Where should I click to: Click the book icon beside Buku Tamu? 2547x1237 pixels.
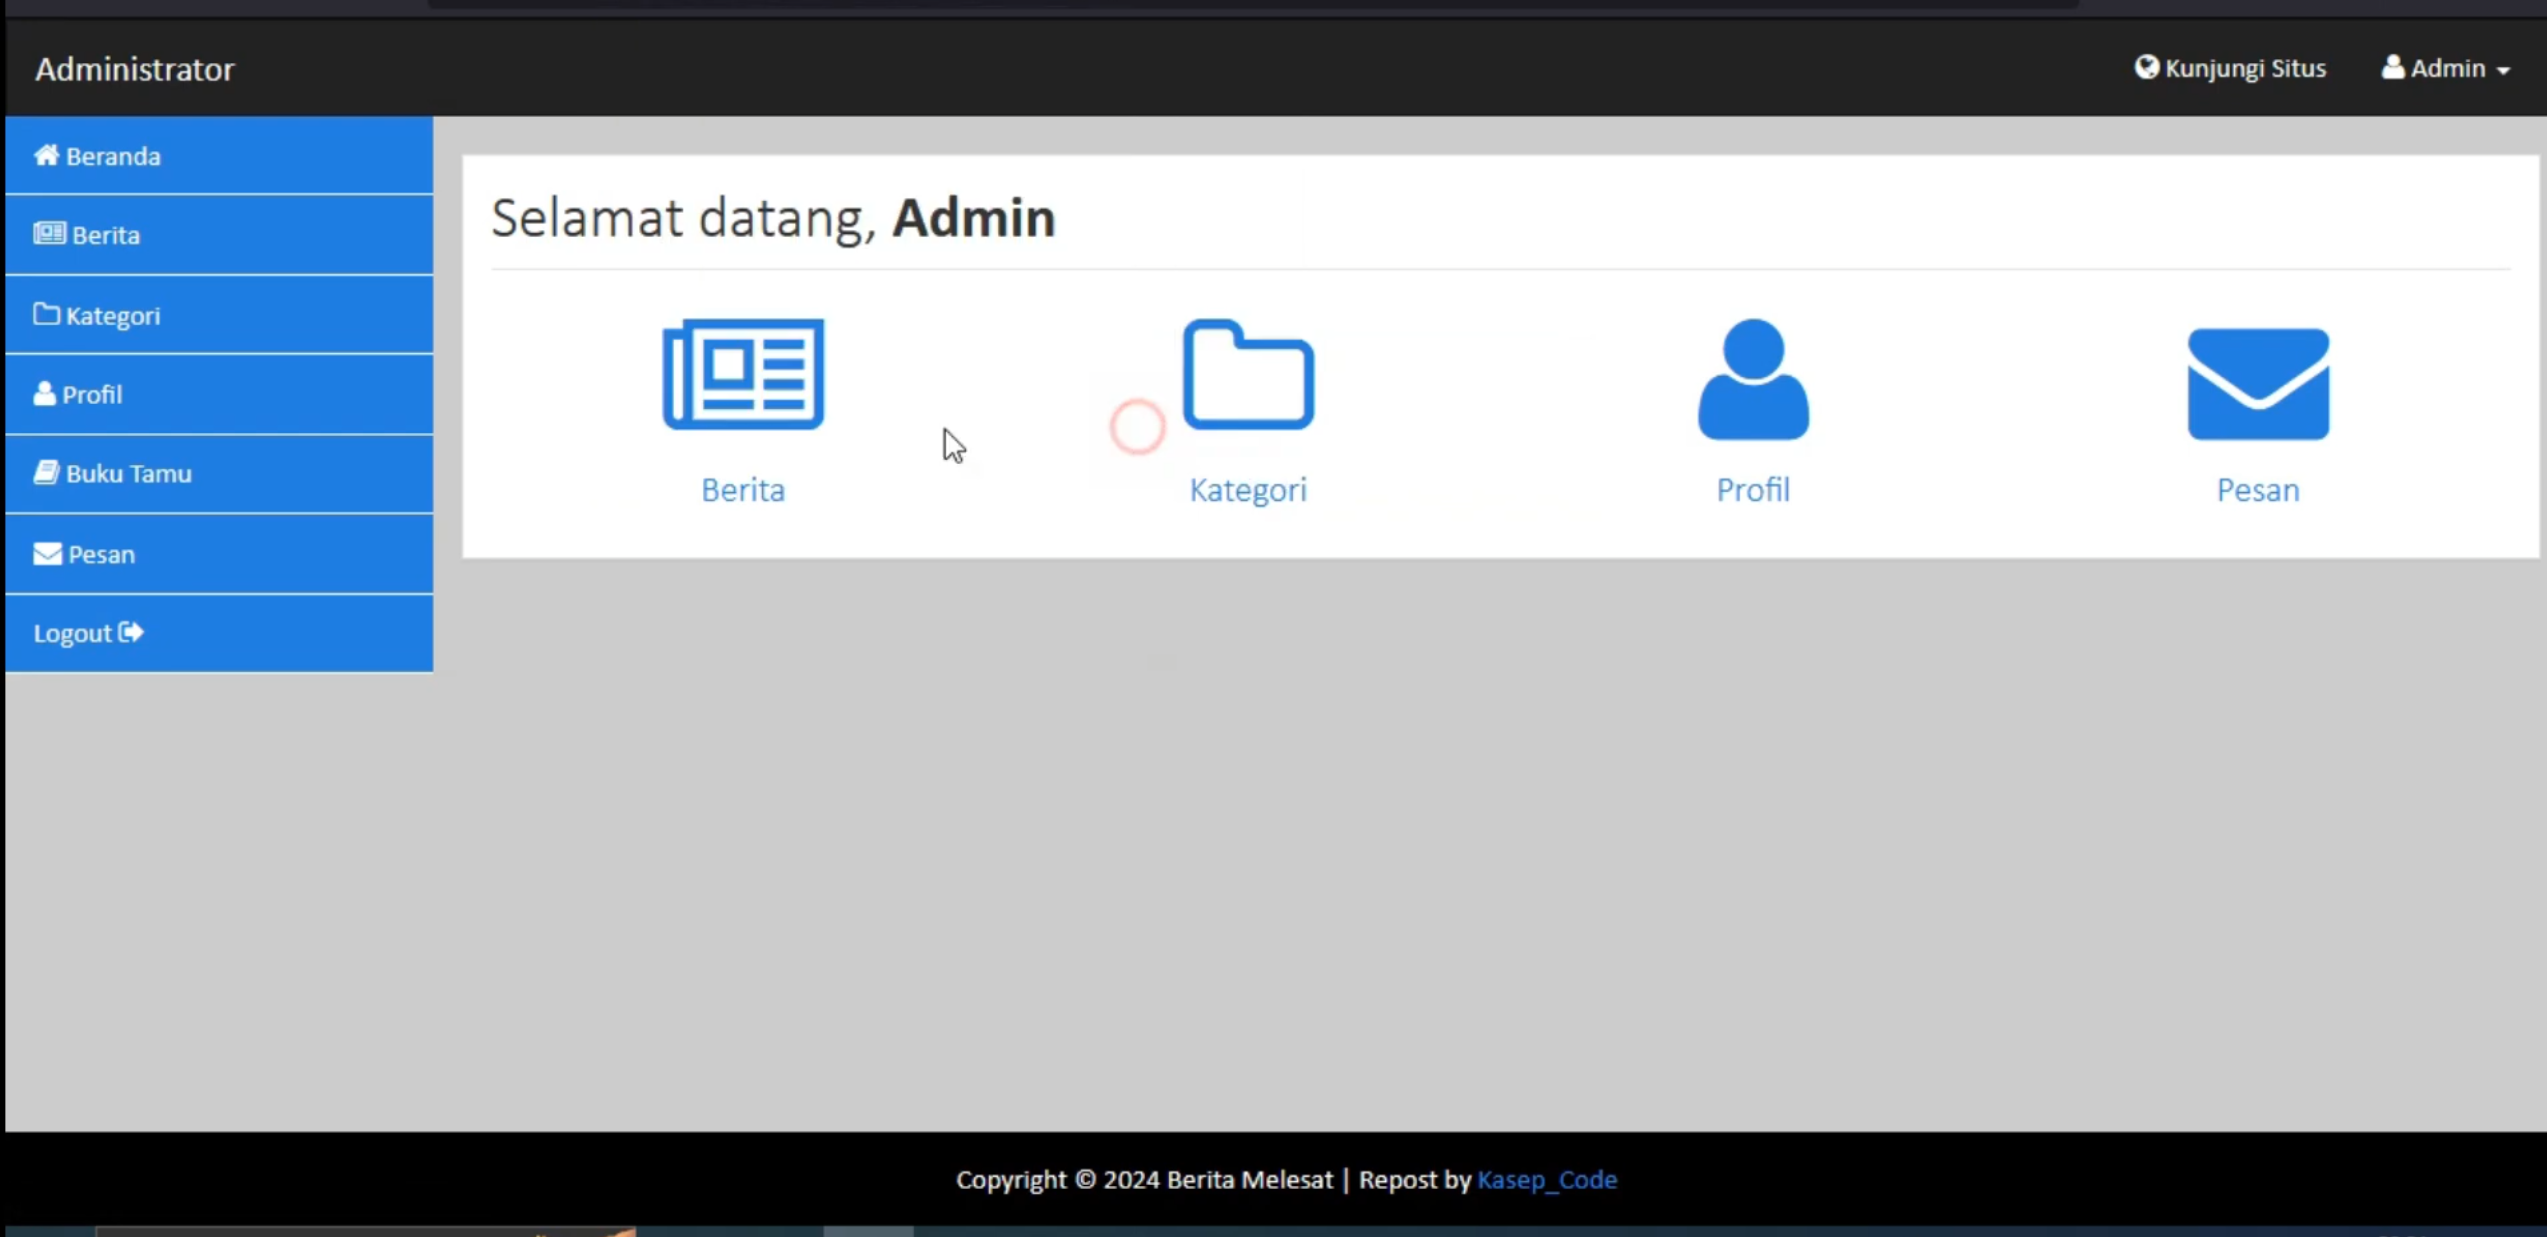(x=46, y=472)
